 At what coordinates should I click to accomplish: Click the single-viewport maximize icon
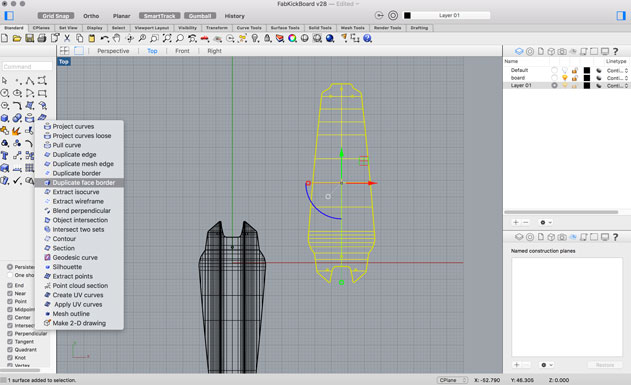click(79, 51)
